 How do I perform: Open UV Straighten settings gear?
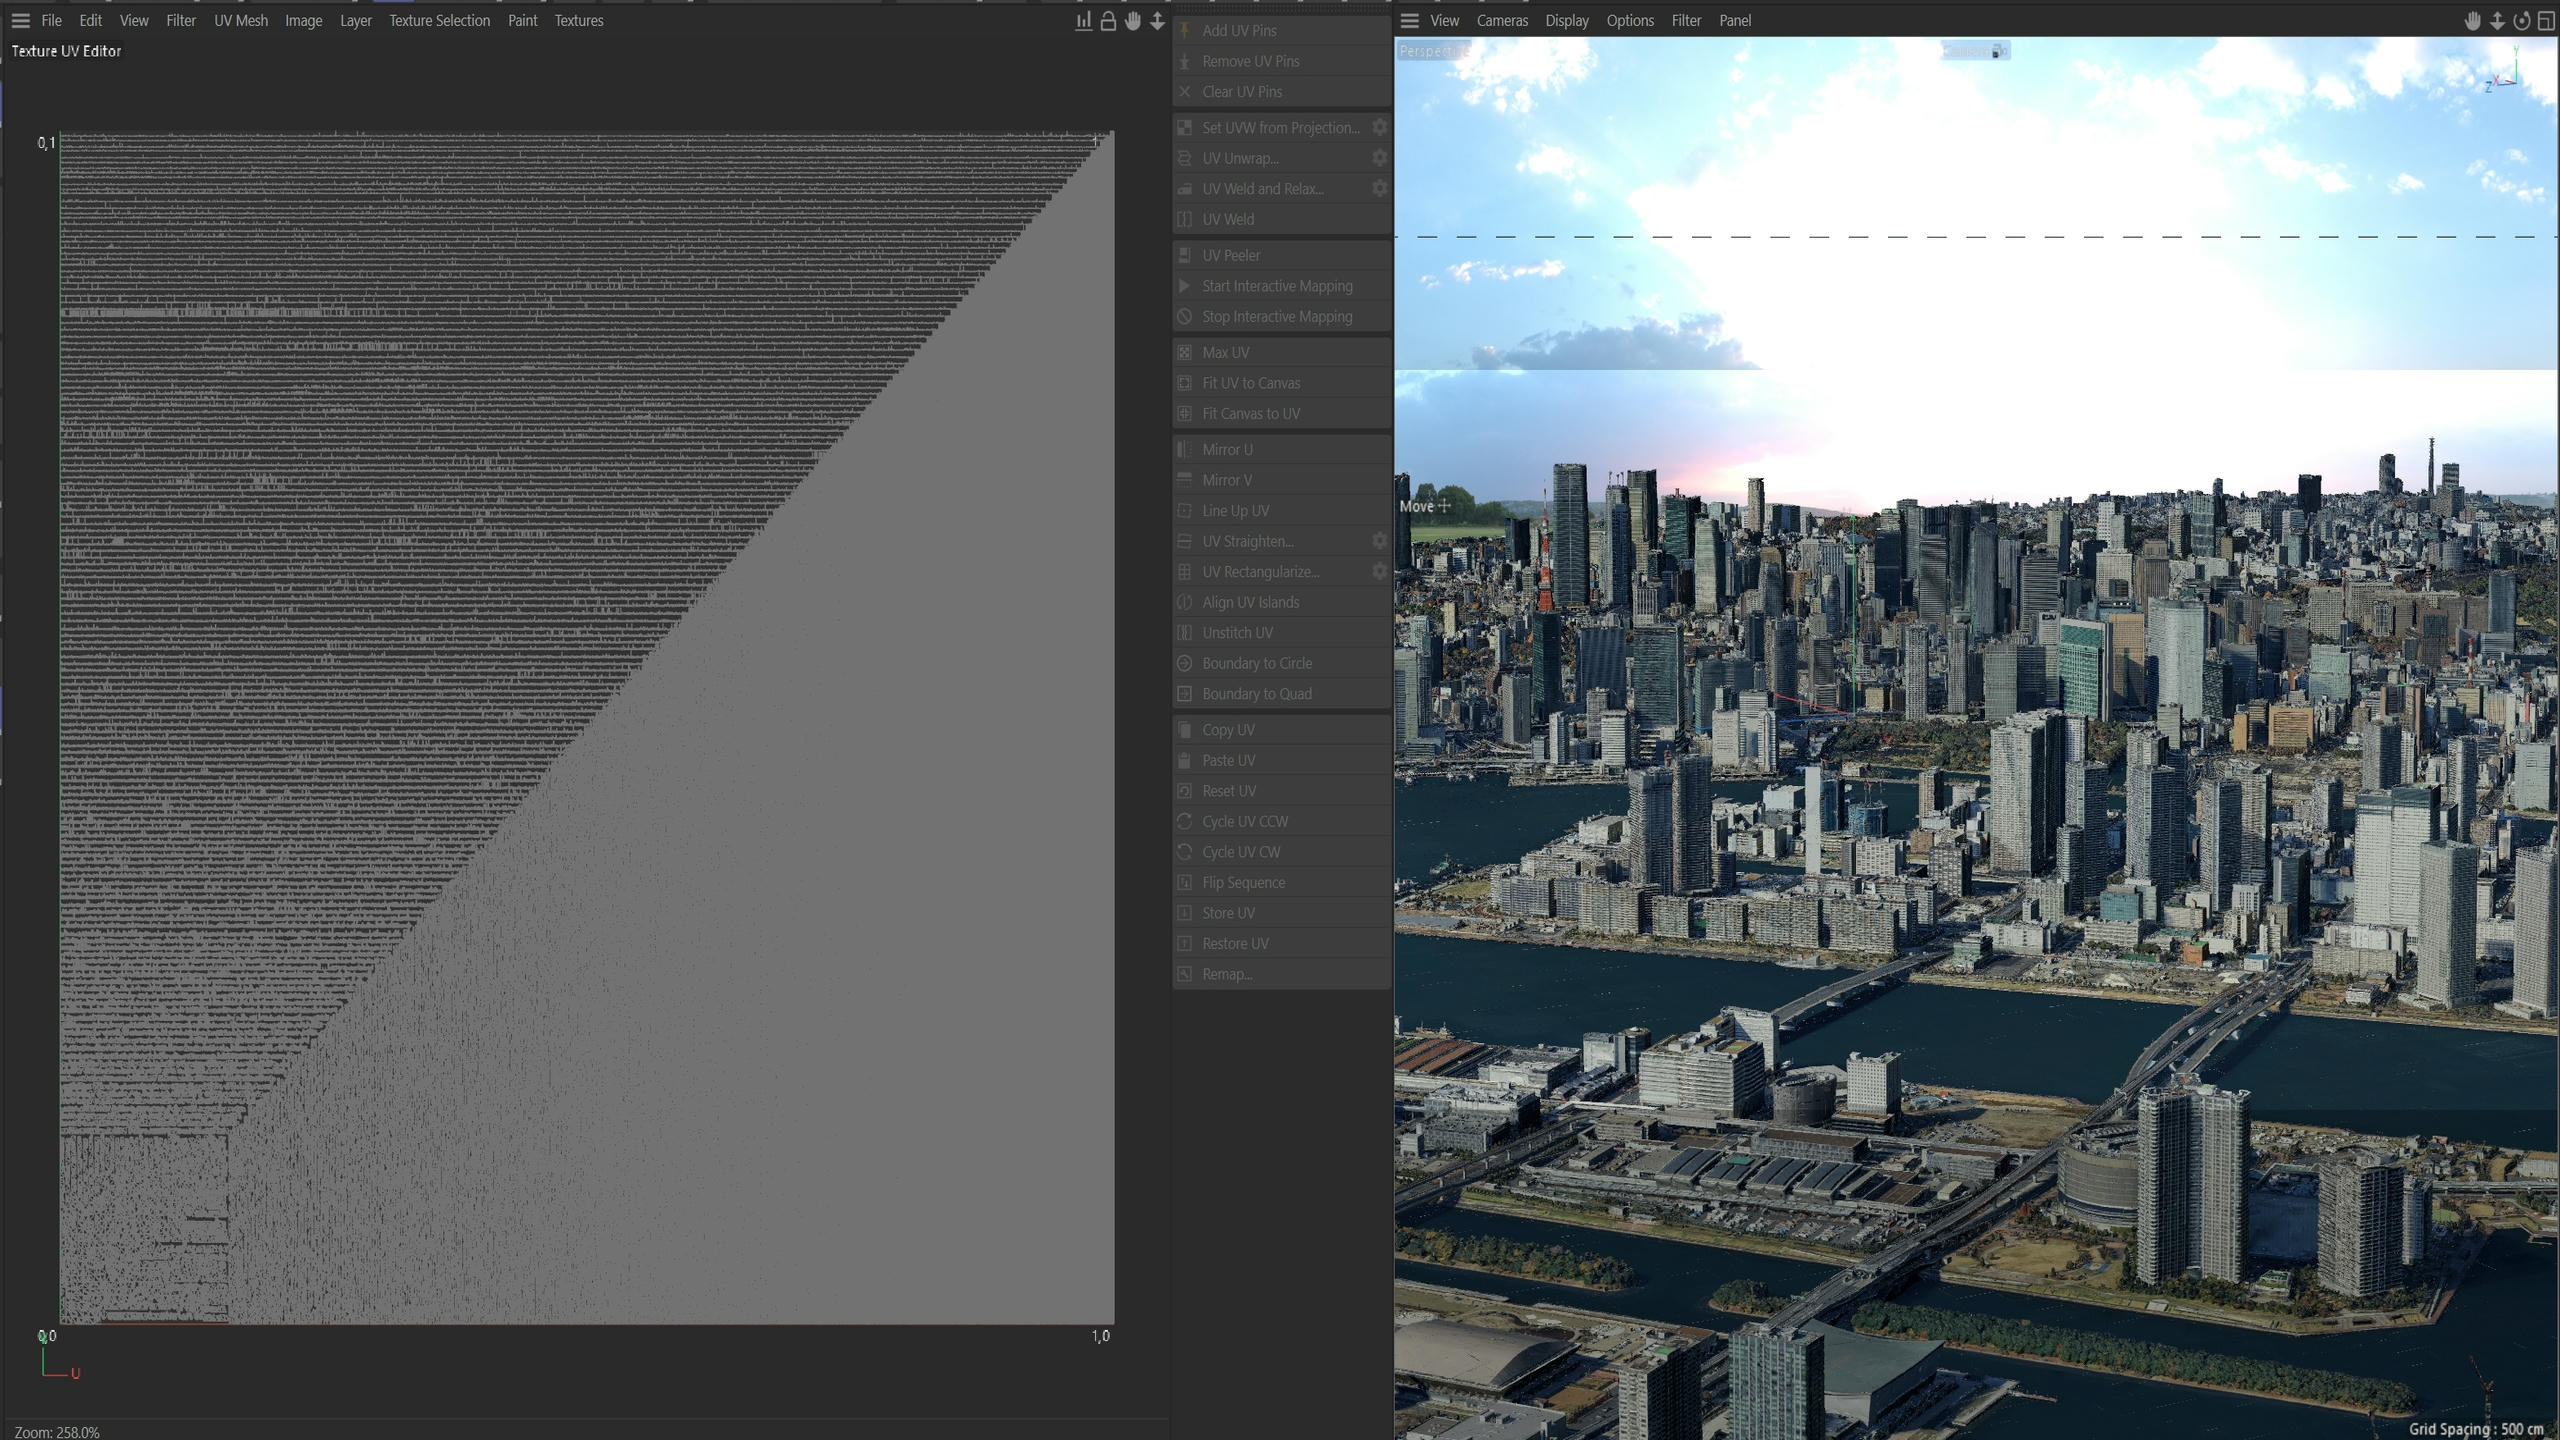click(1379, 541)
